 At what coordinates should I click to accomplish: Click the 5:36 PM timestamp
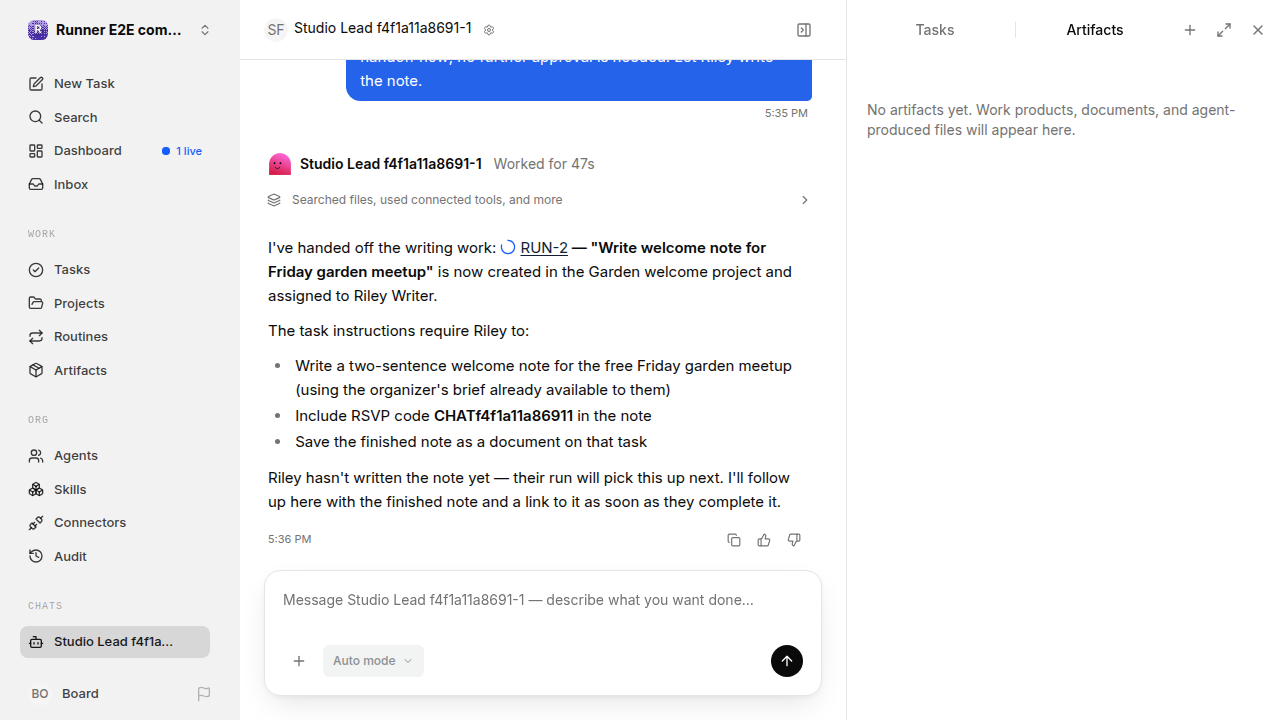[x=290, y=539]
